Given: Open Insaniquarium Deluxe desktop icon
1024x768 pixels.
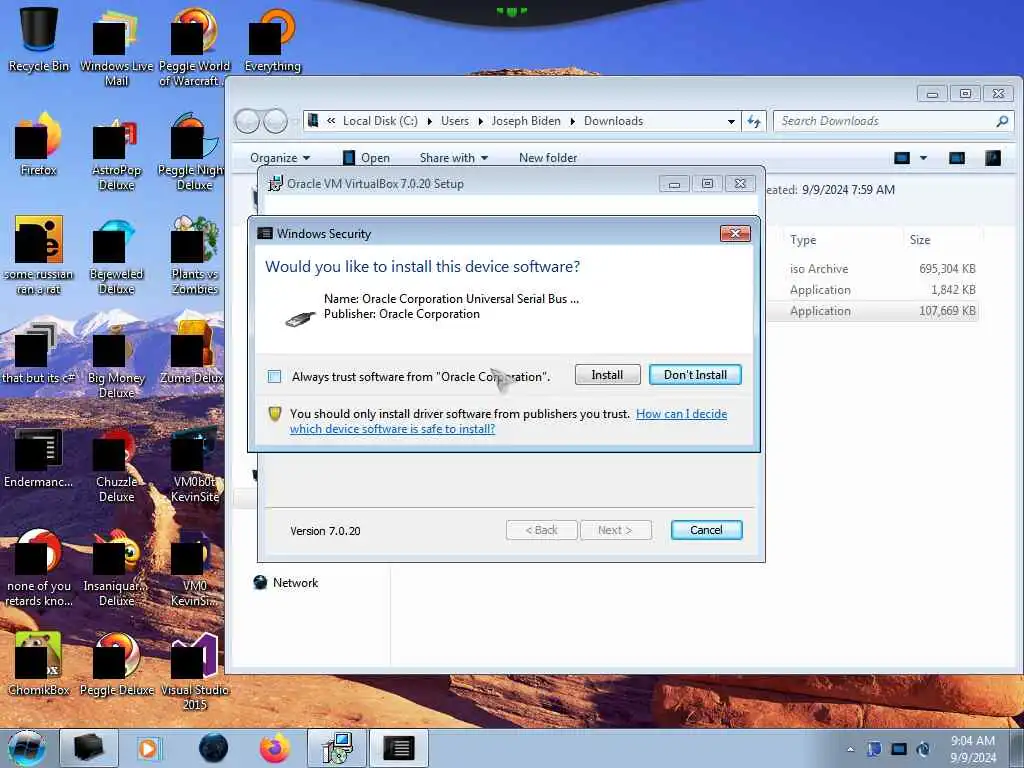Looking at the screenshot, I should [116, 569].
